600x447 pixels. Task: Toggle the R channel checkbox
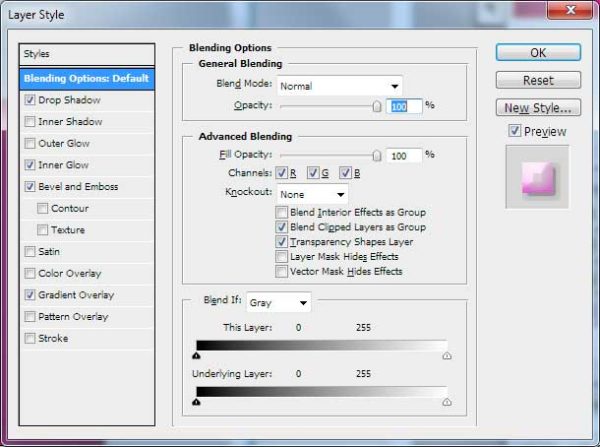pyautogui.click(x=282, y=173)
